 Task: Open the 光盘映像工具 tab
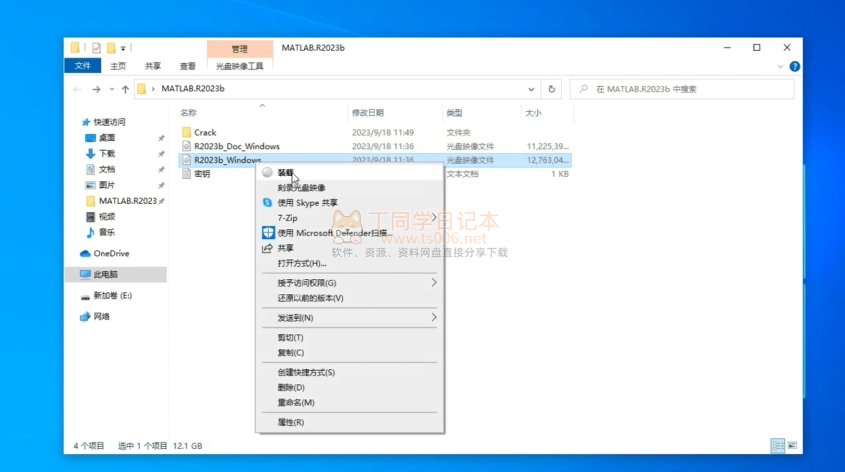click(240, 66)
